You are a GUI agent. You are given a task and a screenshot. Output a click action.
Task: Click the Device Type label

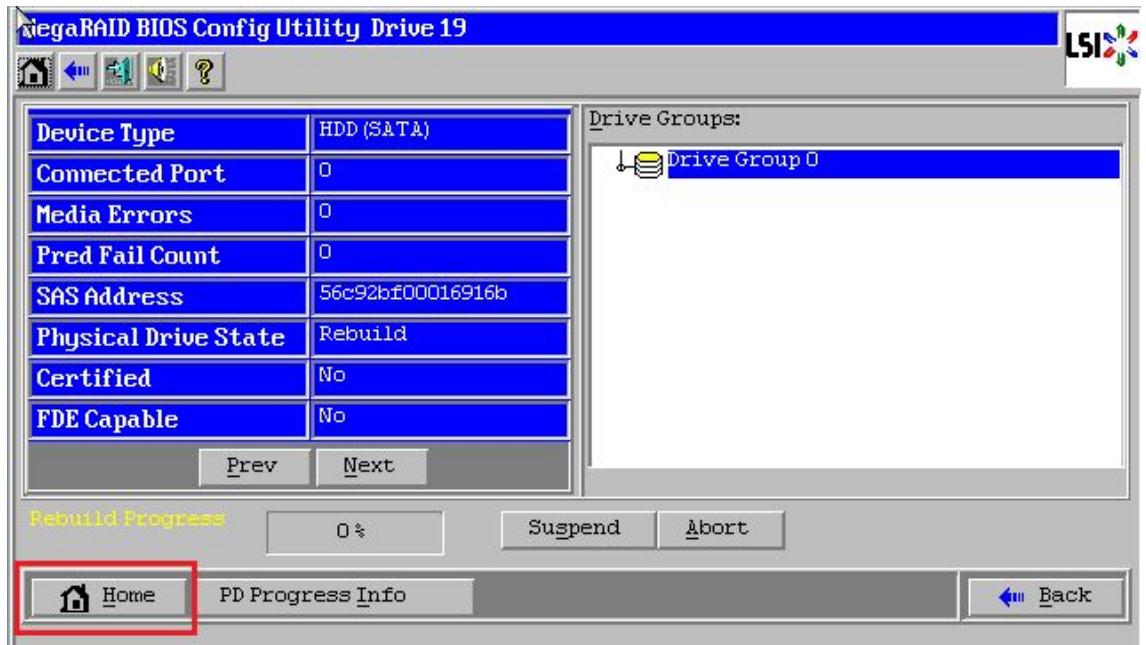point(106,133)
